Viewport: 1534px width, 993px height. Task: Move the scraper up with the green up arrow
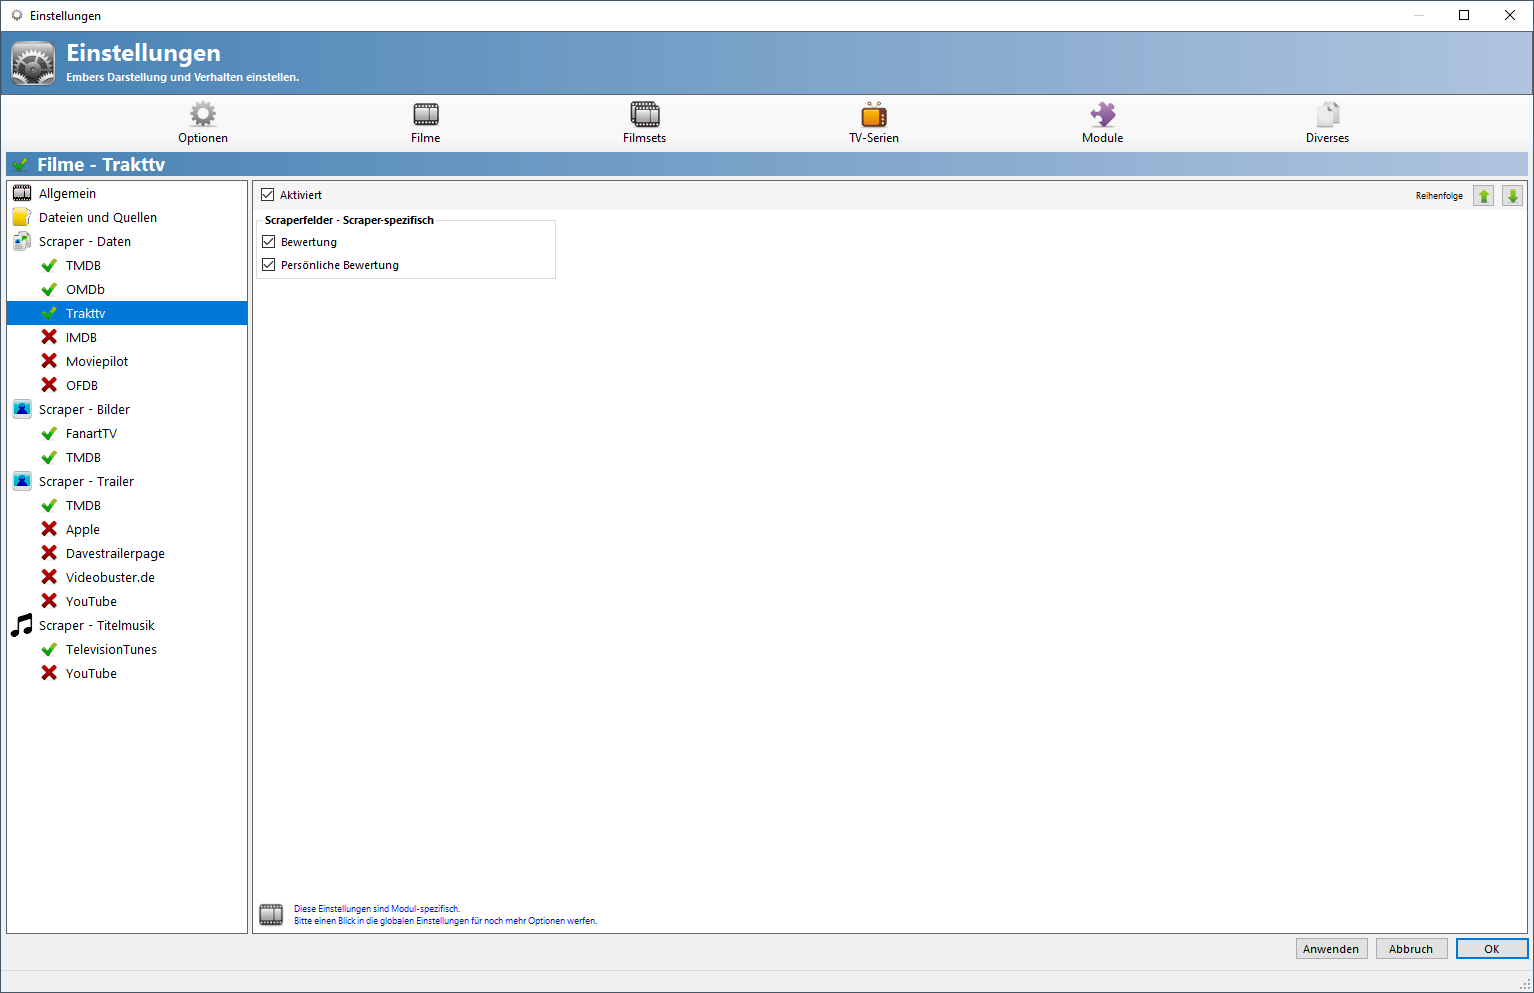[x=1484, y=196]
